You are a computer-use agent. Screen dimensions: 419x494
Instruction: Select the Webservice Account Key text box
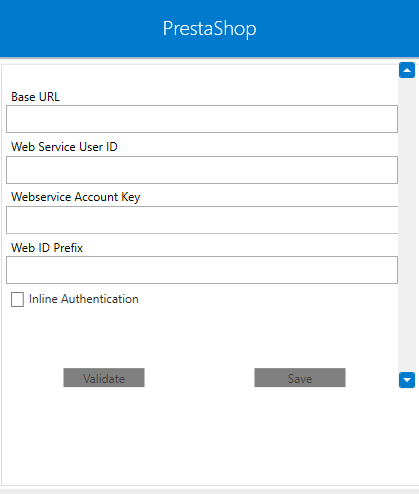[202, 220]
